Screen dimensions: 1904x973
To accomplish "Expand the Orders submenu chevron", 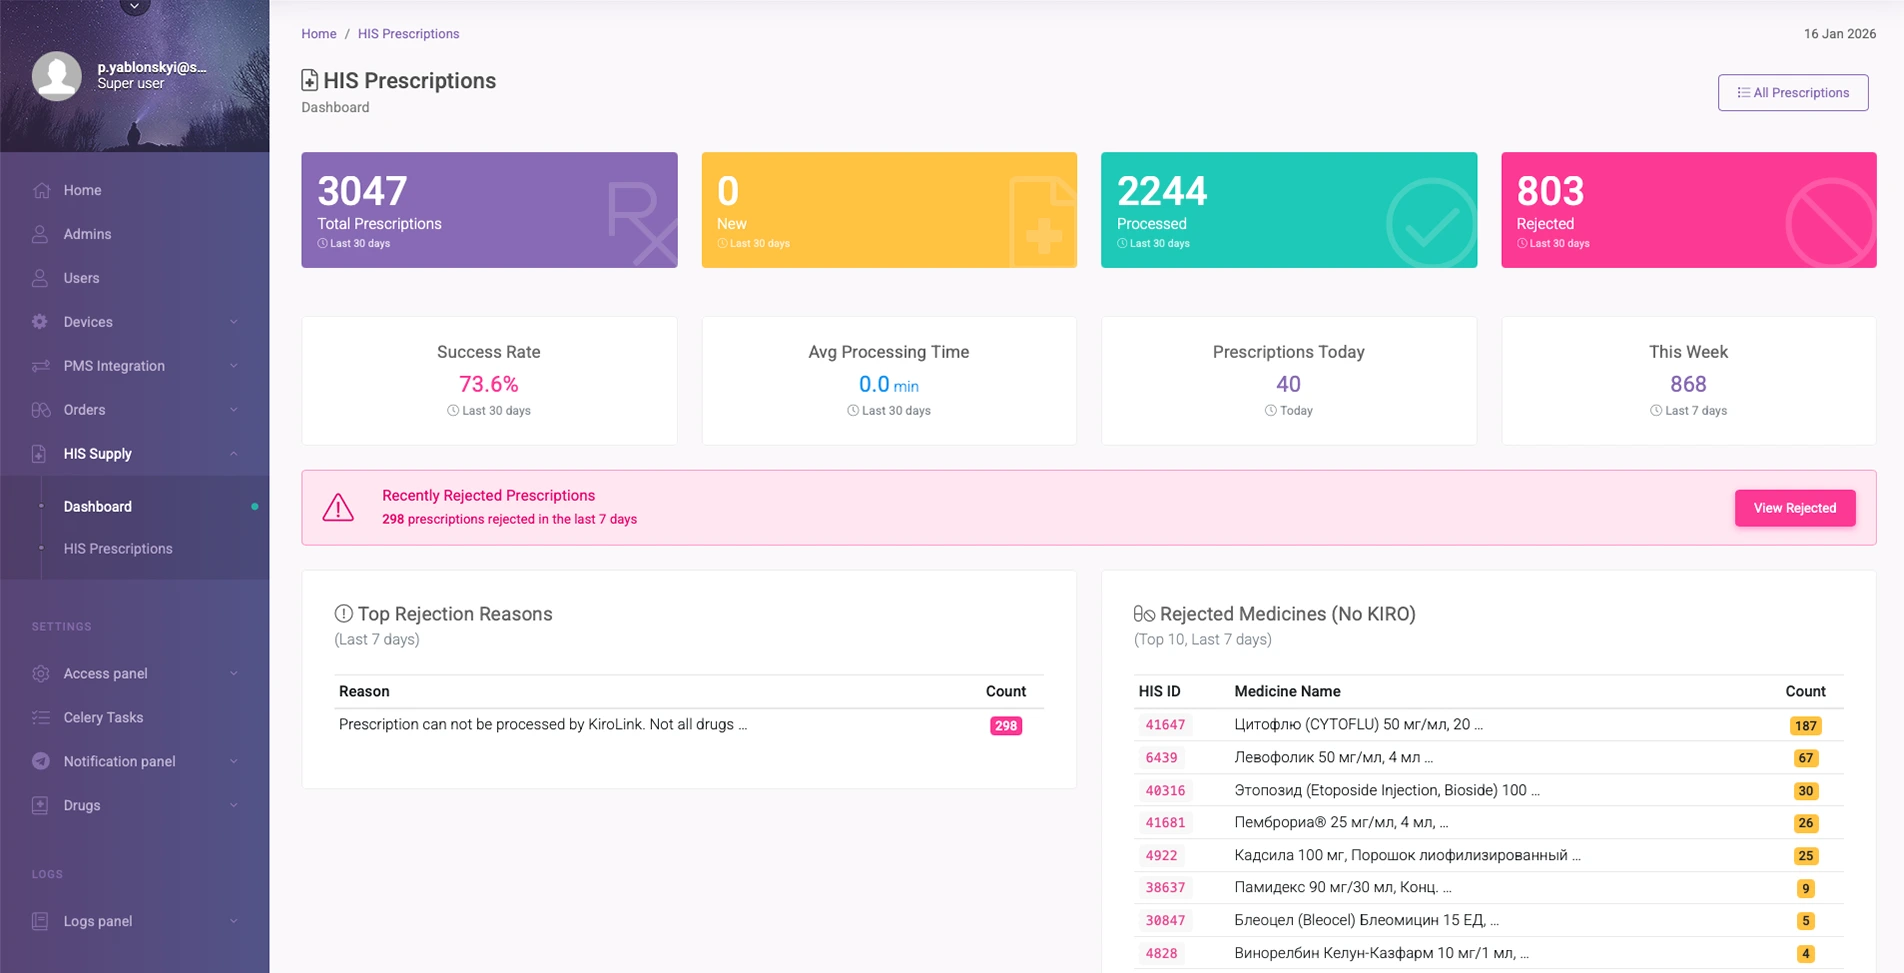I will tap(234, 410).
